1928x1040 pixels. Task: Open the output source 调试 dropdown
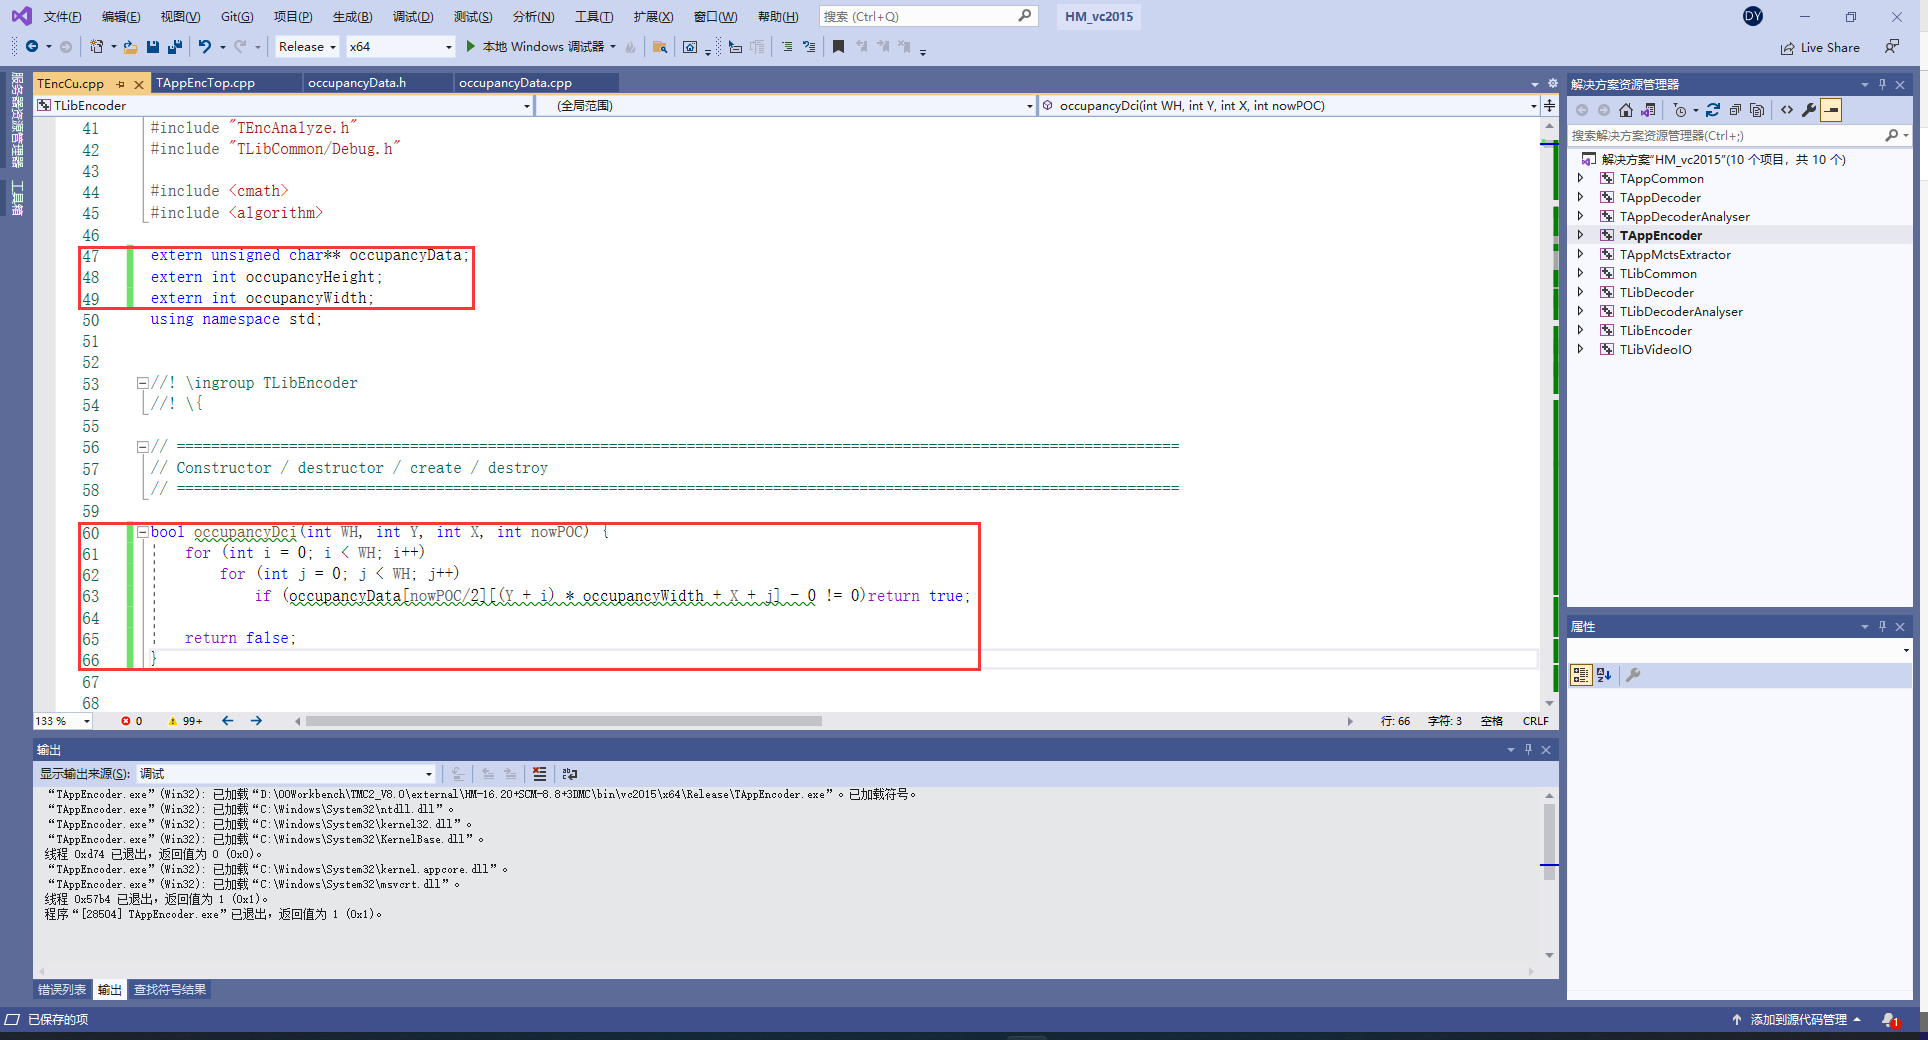(x=286, y=773)
